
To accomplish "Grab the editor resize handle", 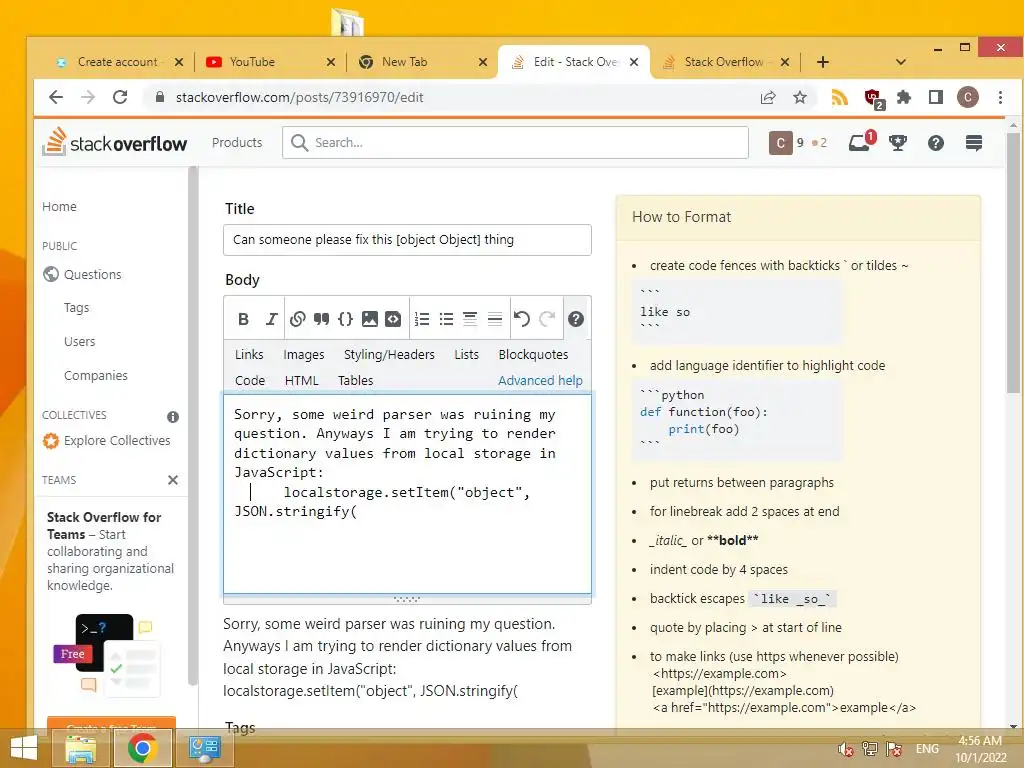I will pos(408,599).
